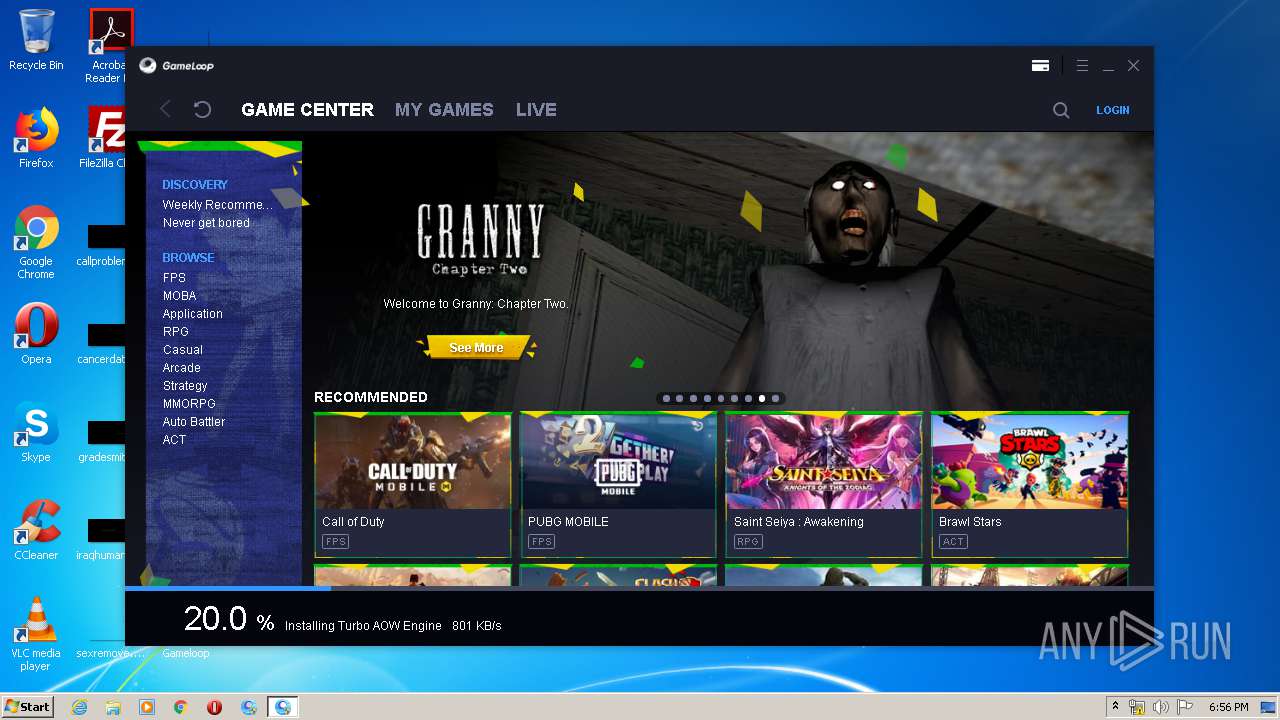Screen dimensions: 1280x720
Task: Open Never get bored in Discovery
Action: pyautogui.click(x=206, y=223)
